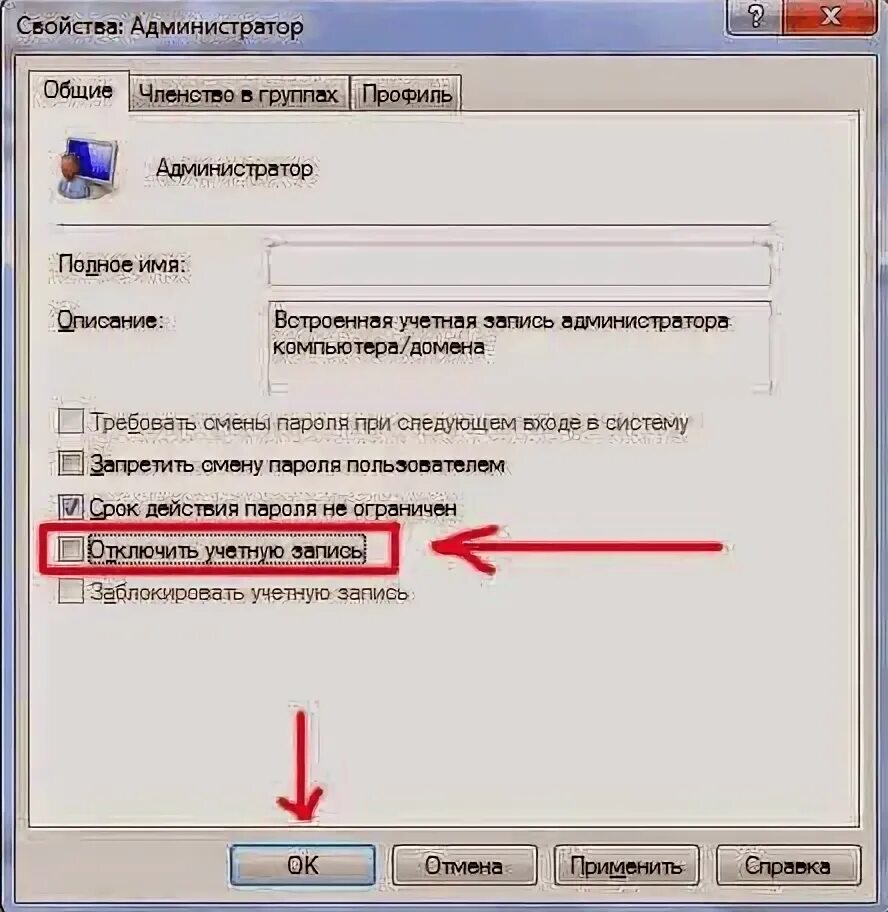Apply changes with Применить button
The height and width of the screenshot is (912, 888).
click(x=626, y=865)
